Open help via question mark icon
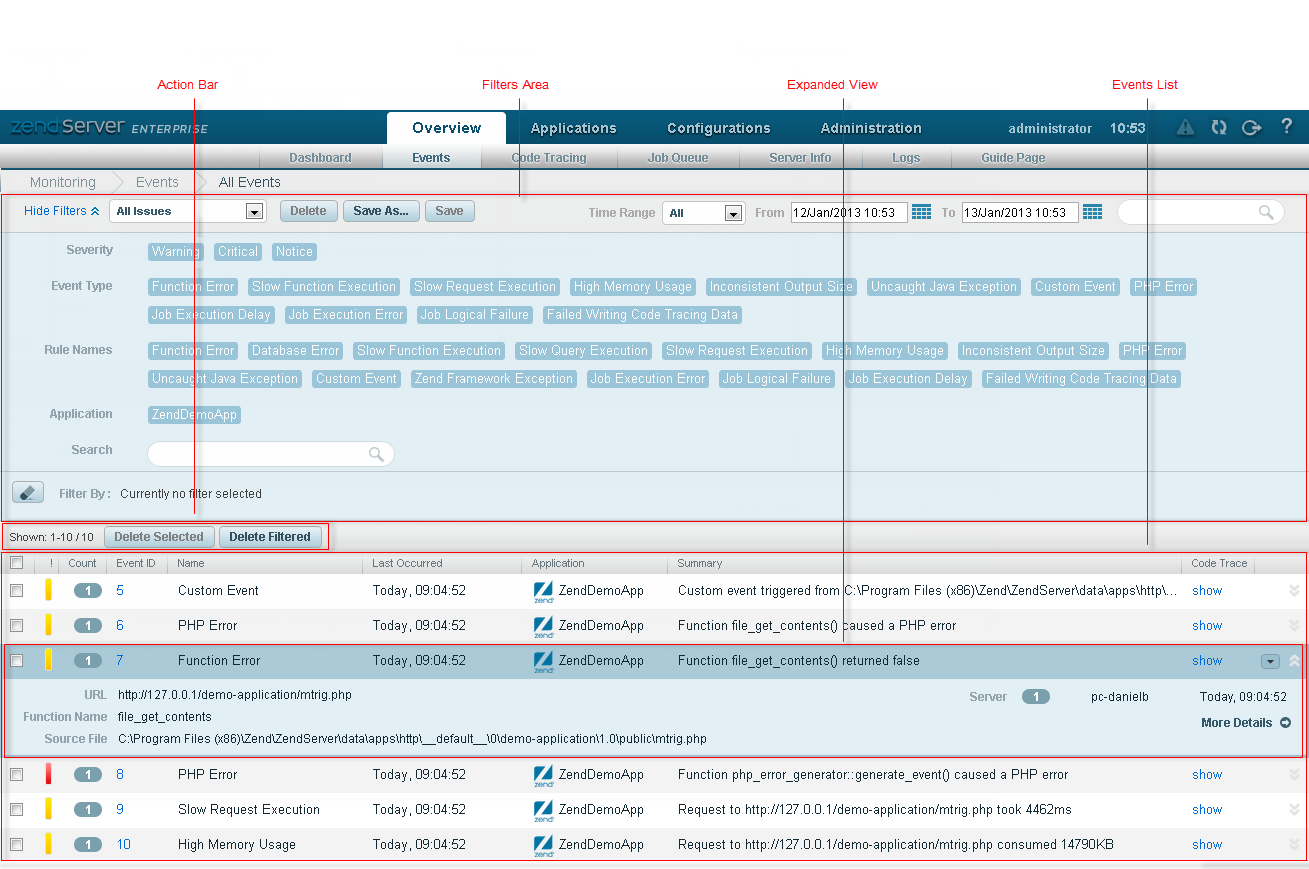 (1286, 127)
